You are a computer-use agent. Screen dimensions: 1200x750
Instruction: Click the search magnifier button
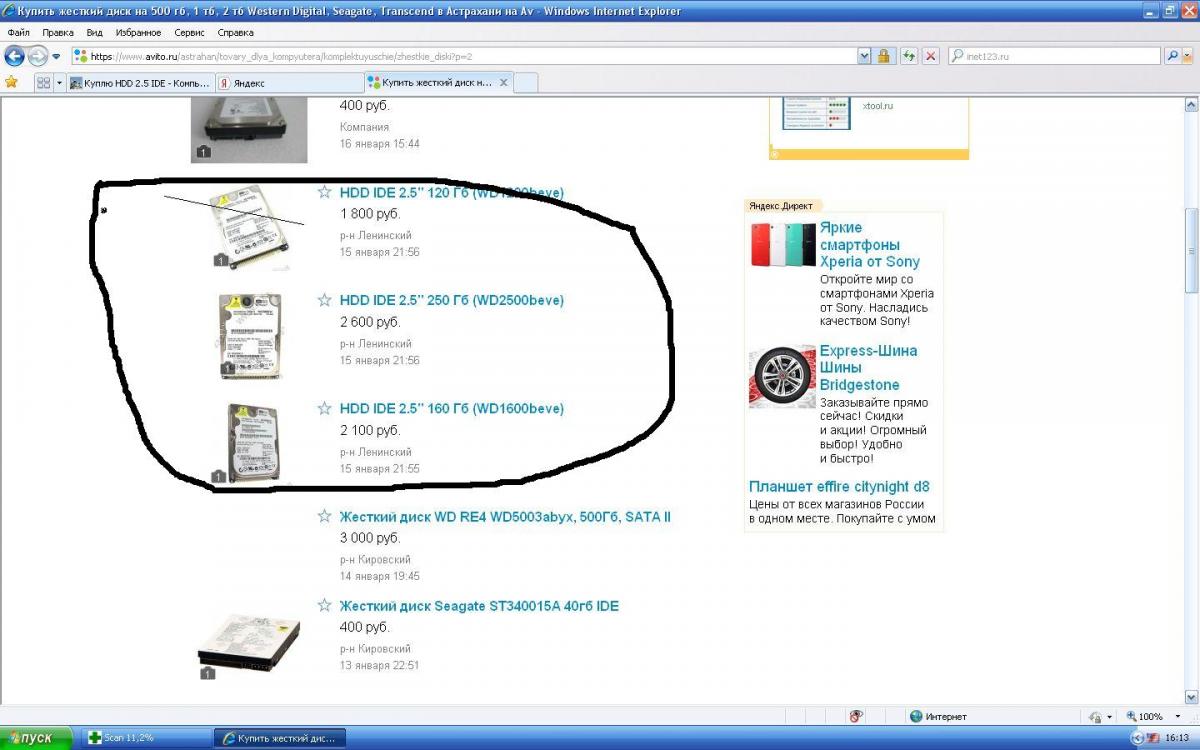coord(1172,57)
